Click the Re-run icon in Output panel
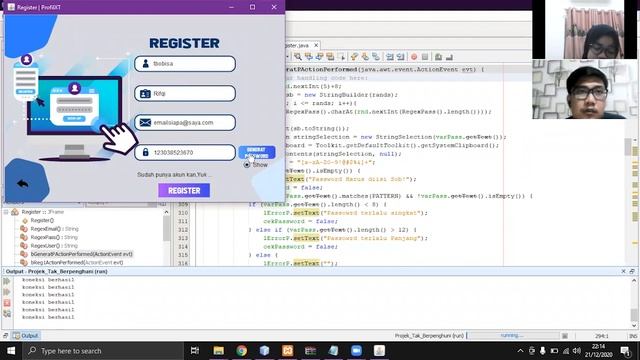The image size is (640, 360). [7, 281]
